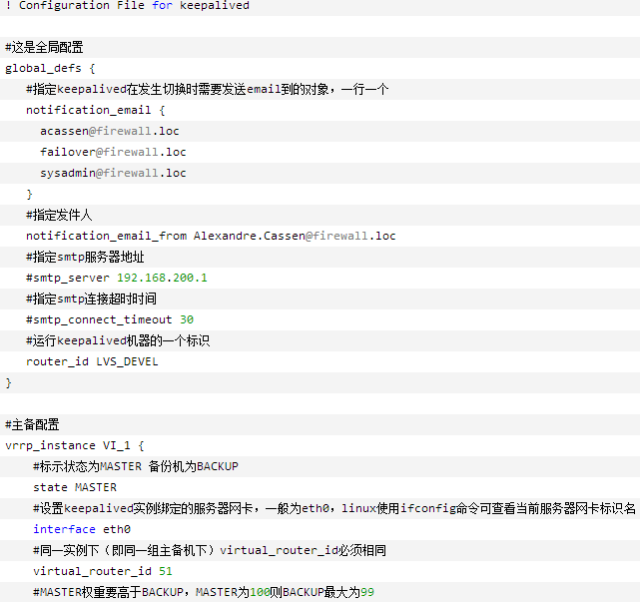This screenshot has width=640, height=602.
Task: Click the 'state MASTER' line
Action: coord(75,487)
